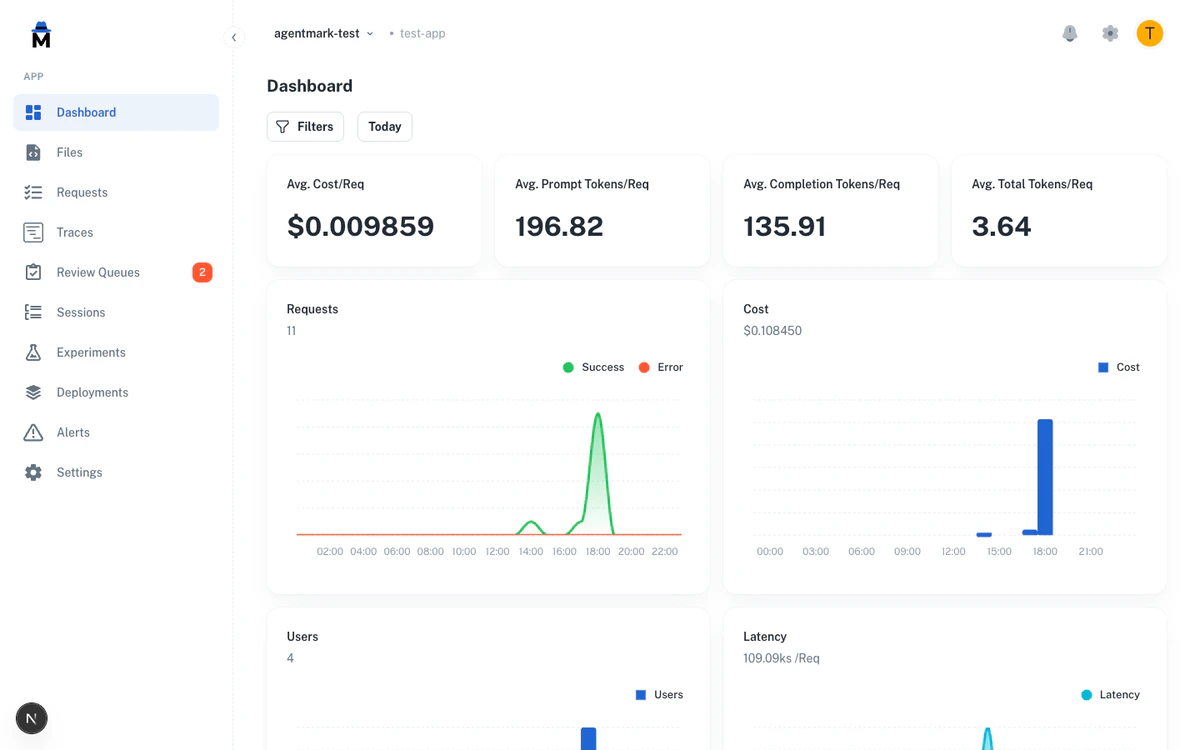Toggle the Error series in Requests legend
The height and width of the screenshot is (750, 1200).
pyautogui.click(x=660, y=367)
